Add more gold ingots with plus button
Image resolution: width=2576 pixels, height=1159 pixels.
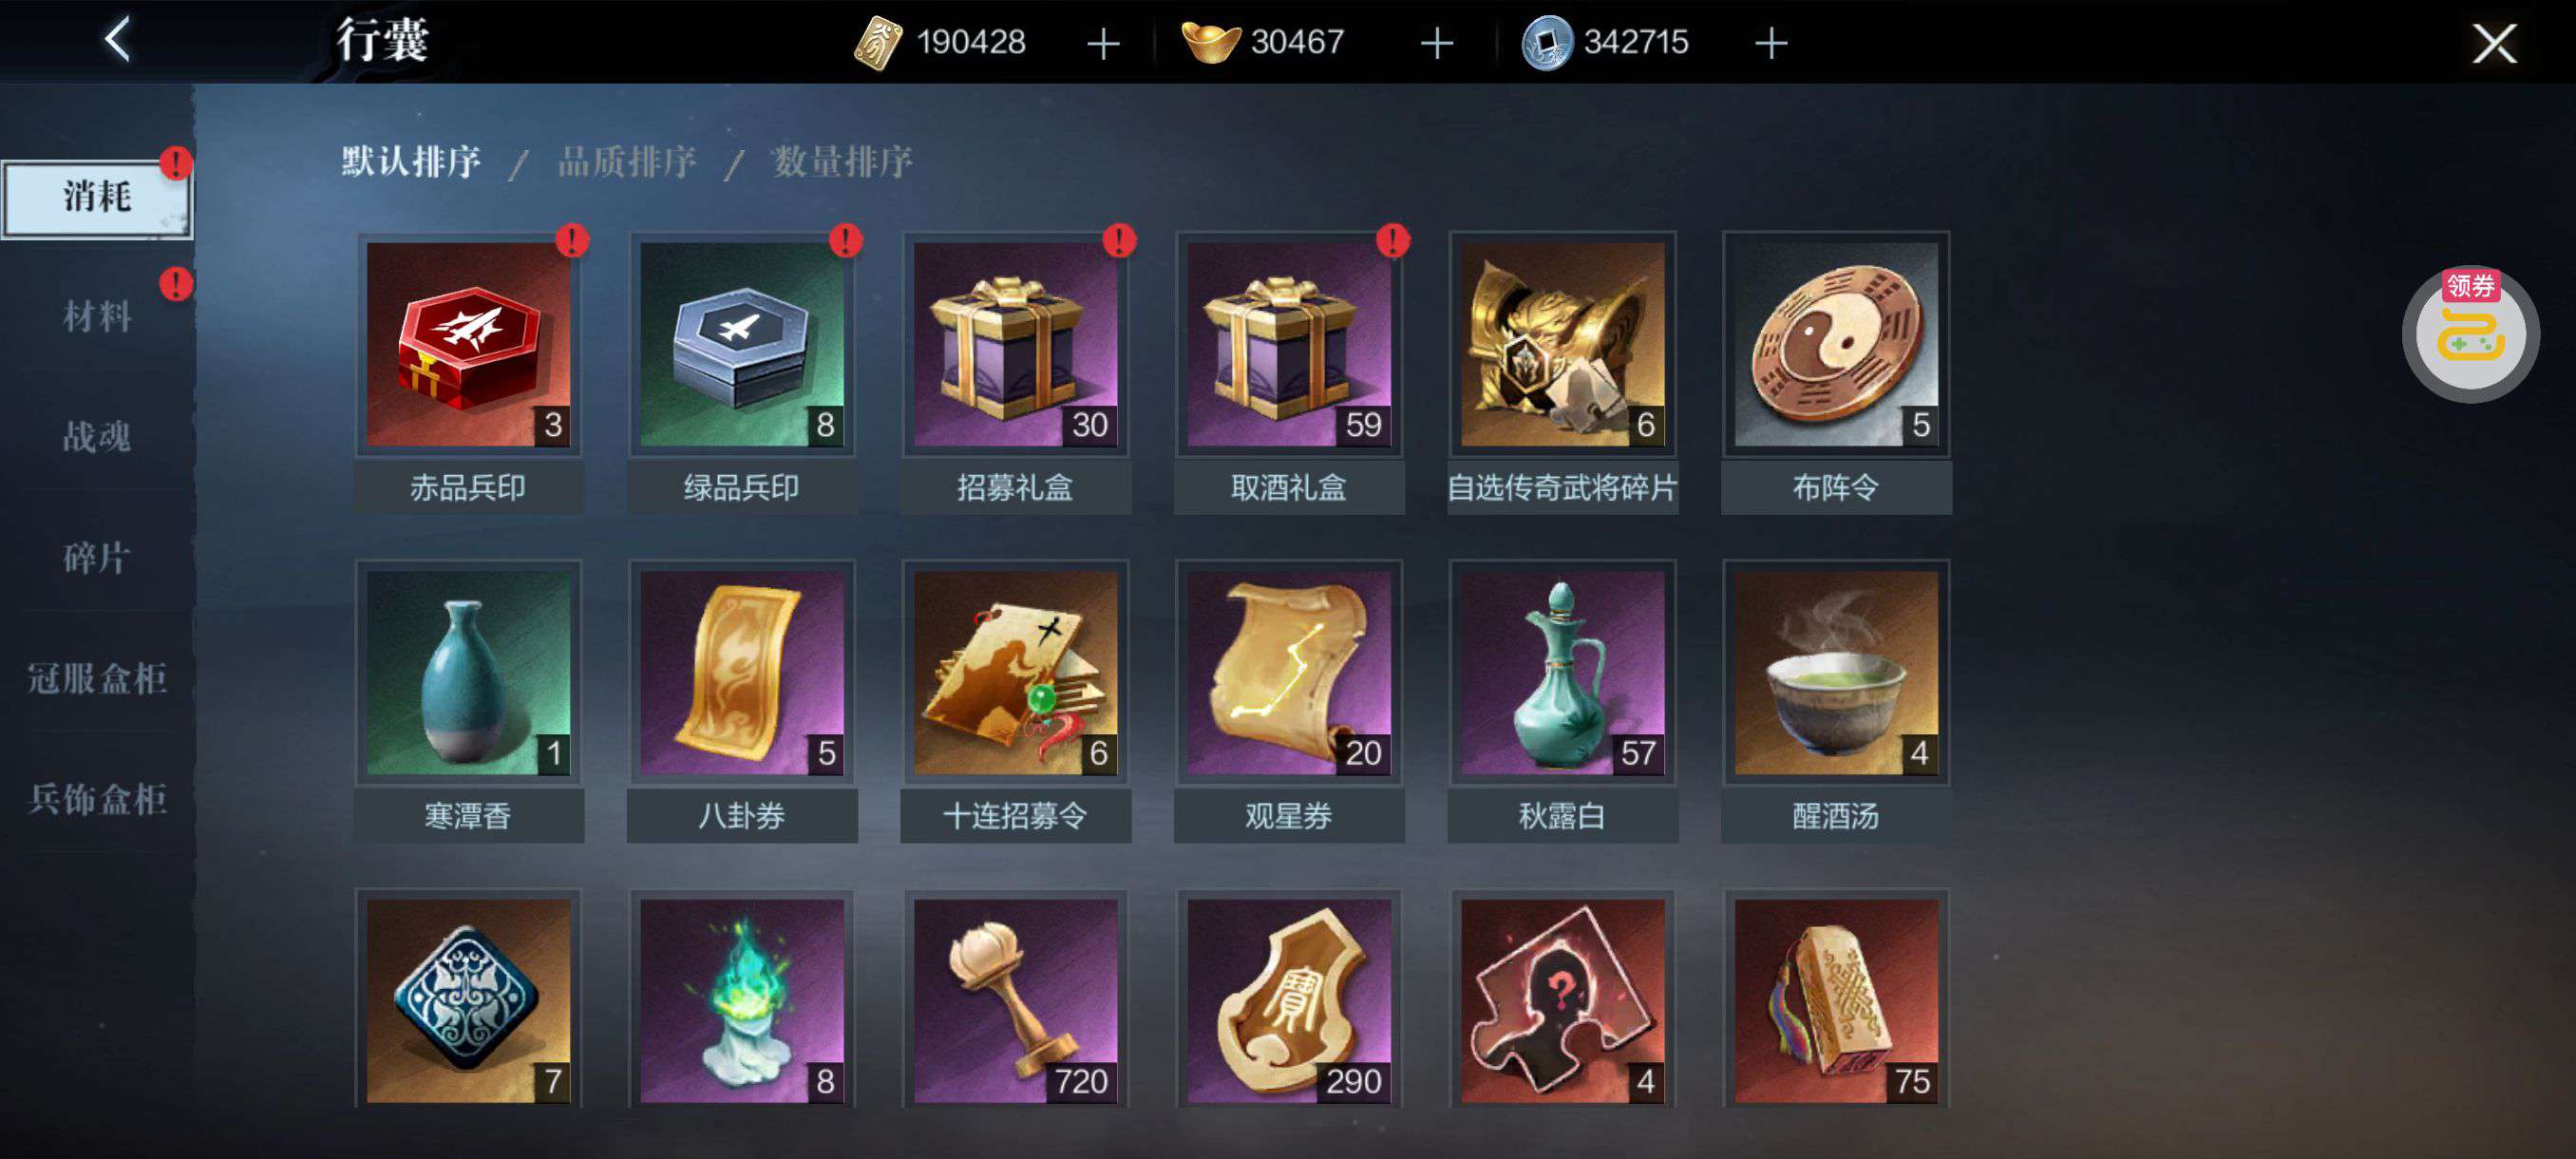point(1437,43)
